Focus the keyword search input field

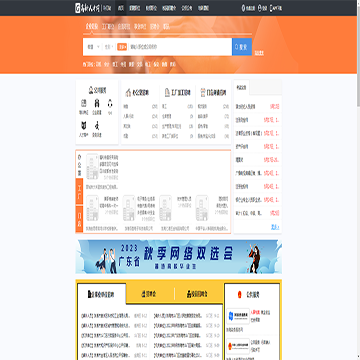point(179,47)
